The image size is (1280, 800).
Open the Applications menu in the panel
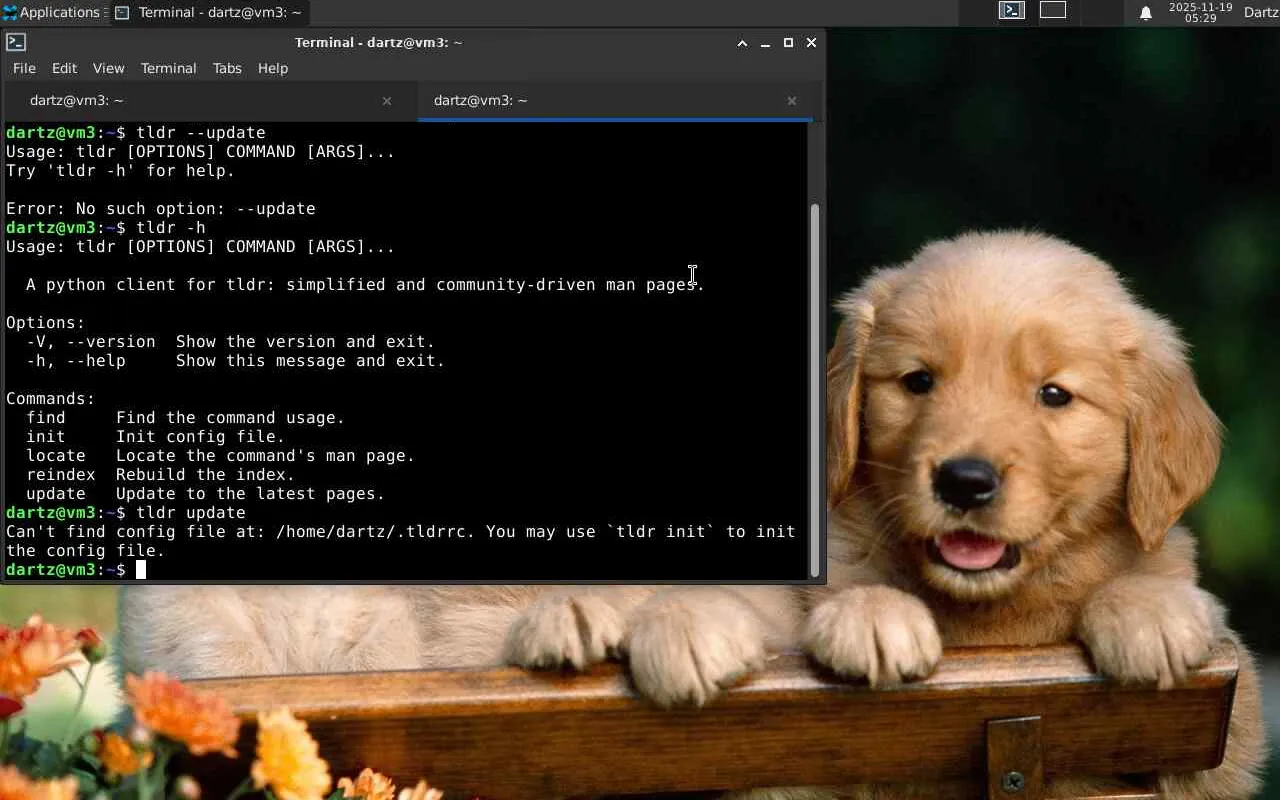click(52, 12)
